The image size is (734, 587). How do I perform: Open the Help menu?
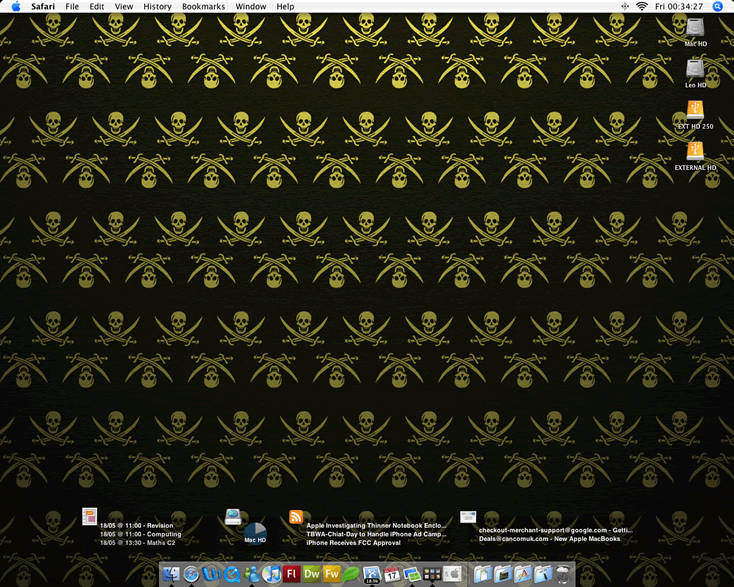pos(285,7)
